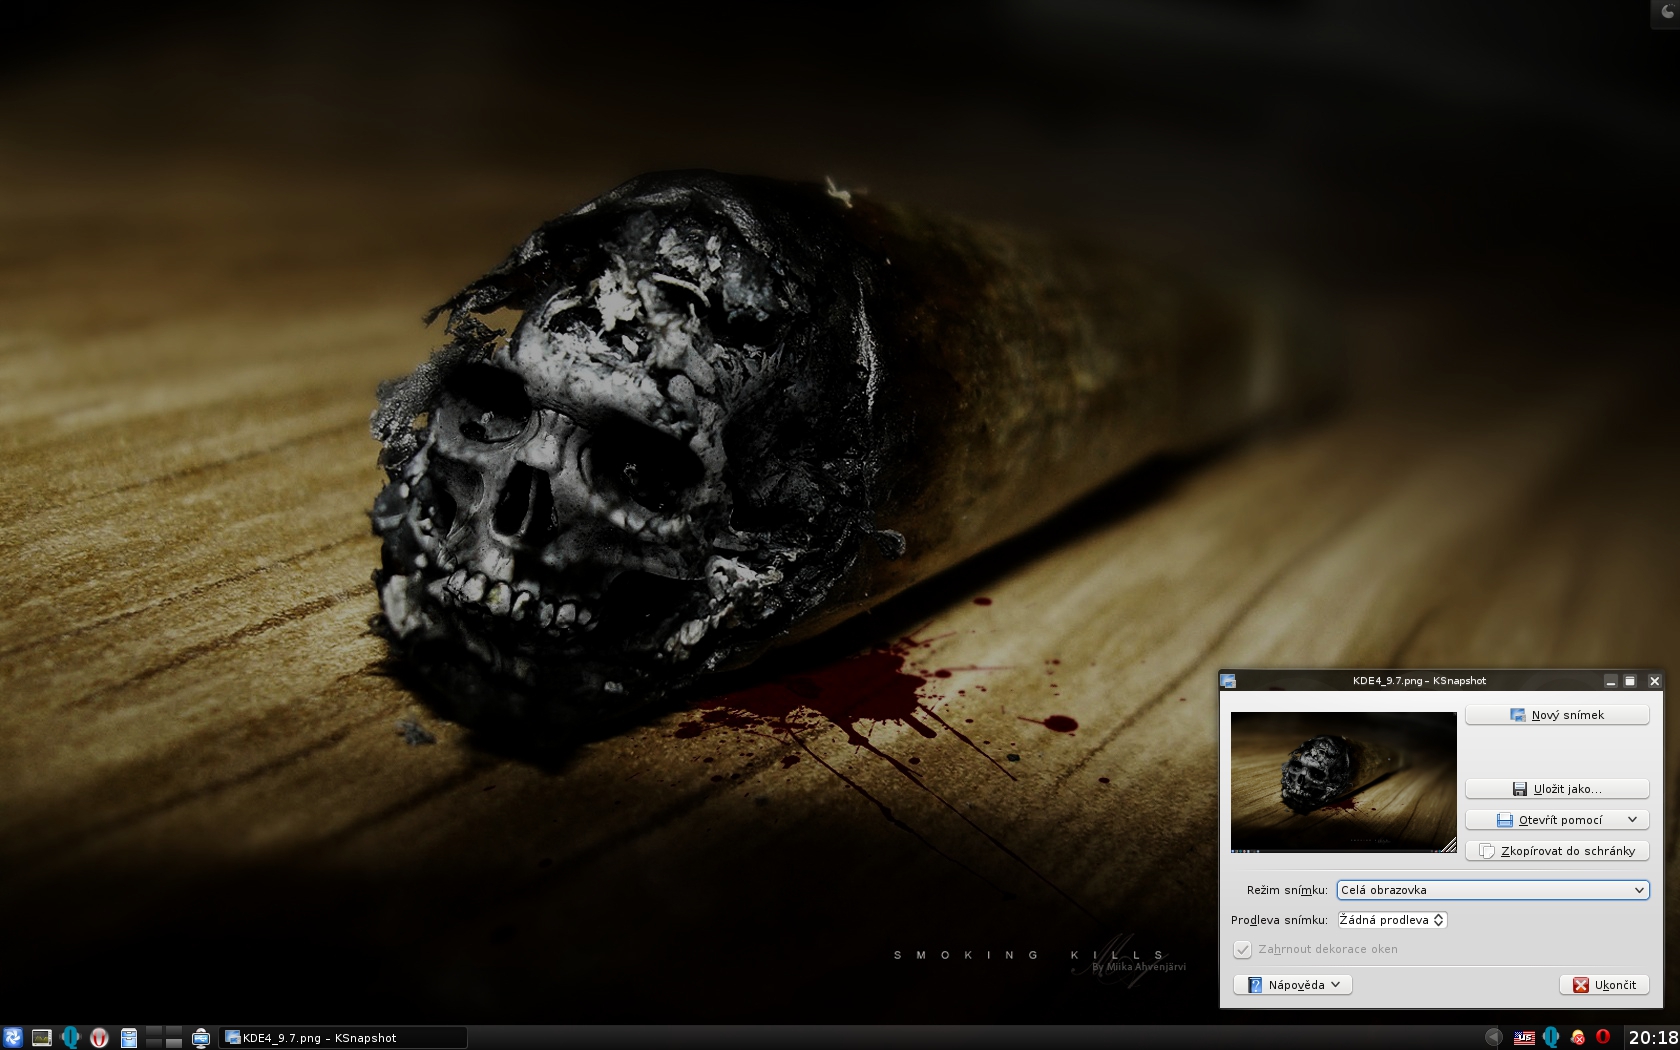
Task: Maximize the KSnapshot window
Action: click(x=1630, y=681)
